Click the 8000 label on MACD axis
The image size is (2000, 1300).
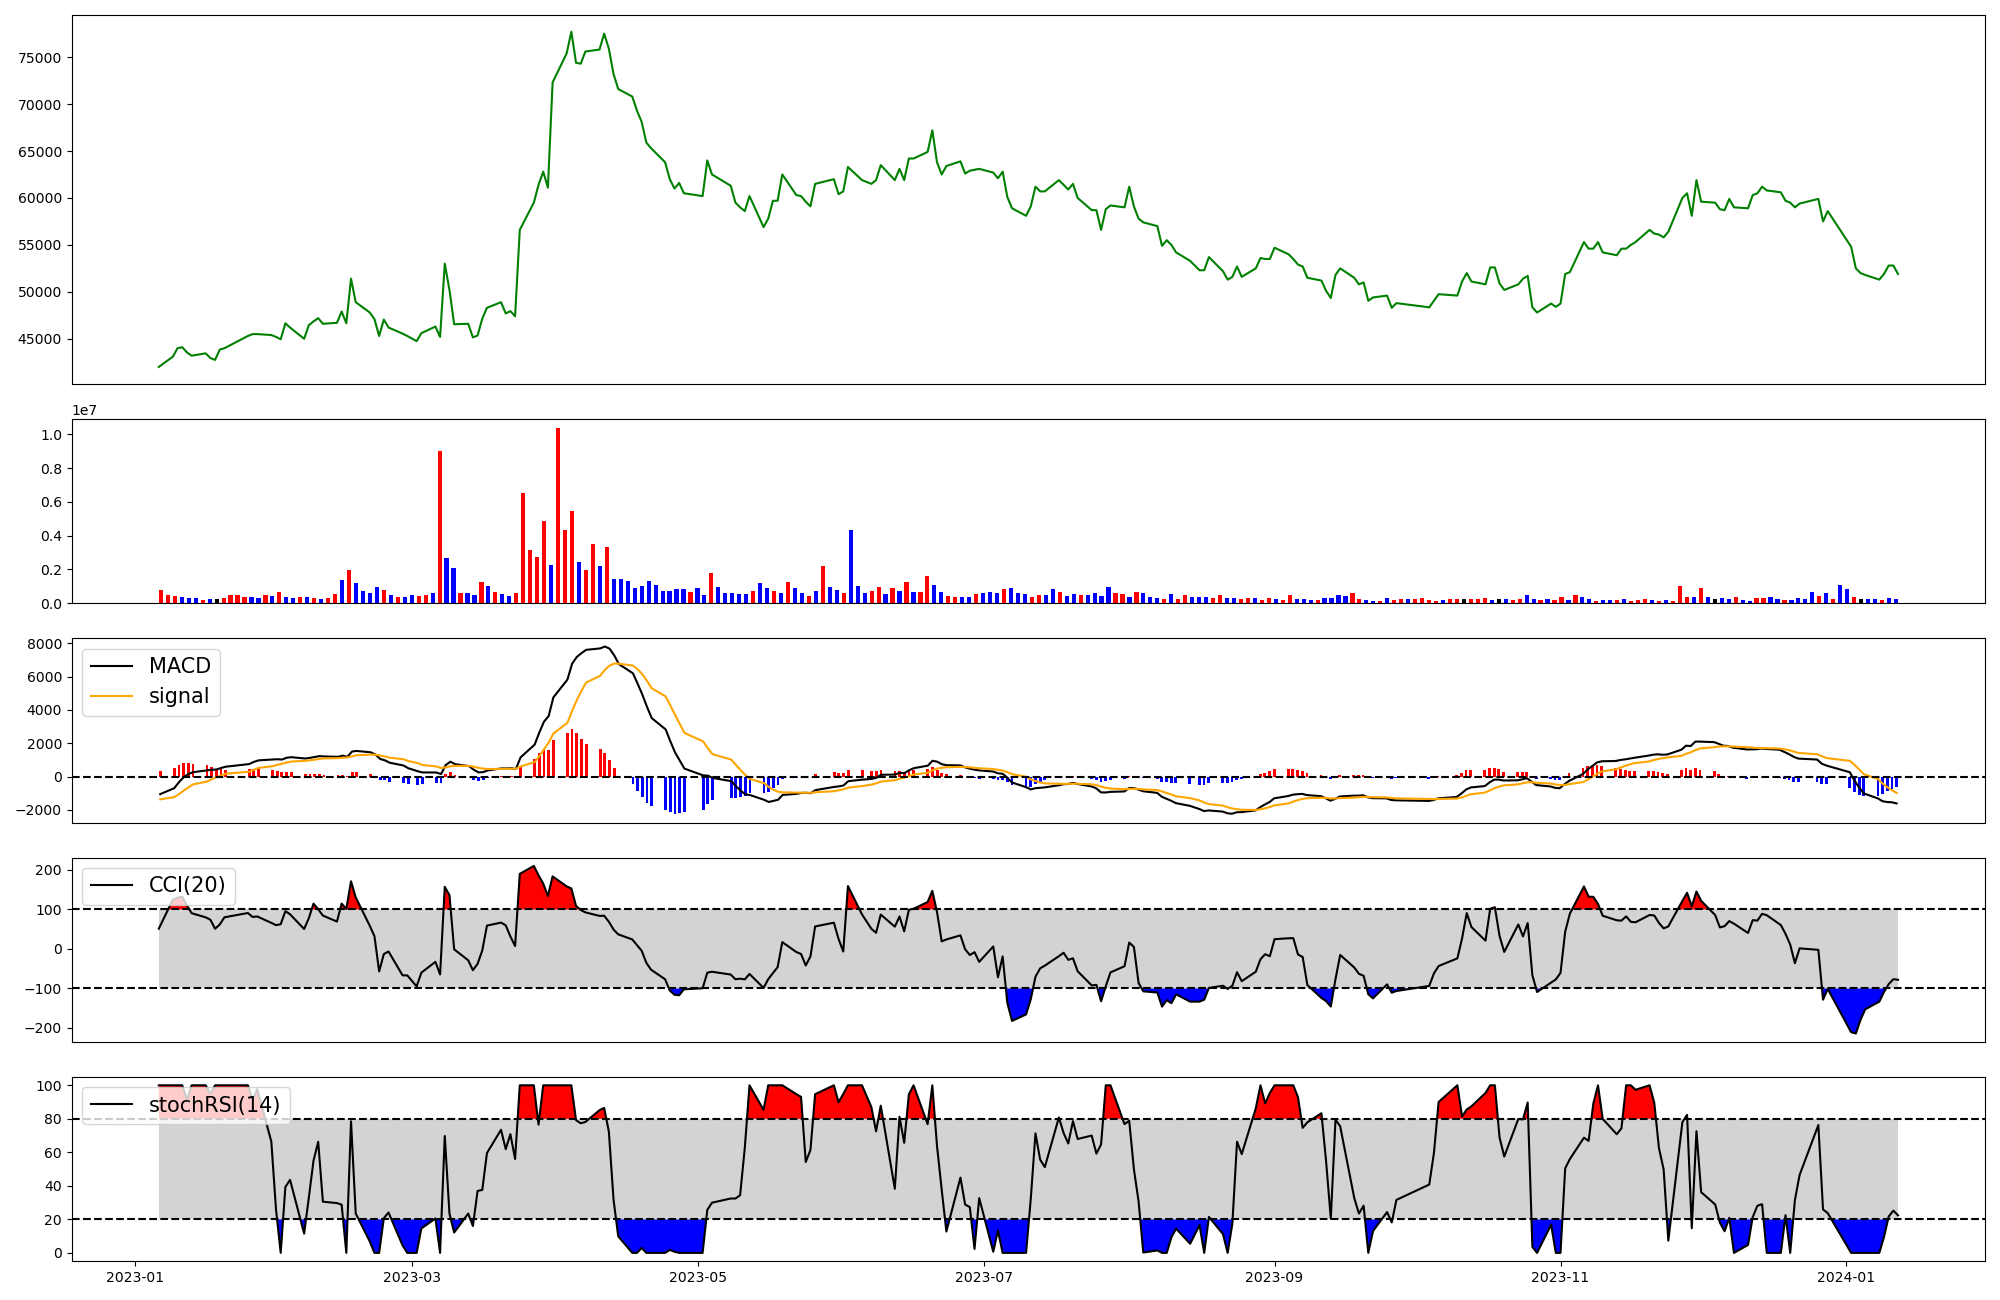coord(45,644)
